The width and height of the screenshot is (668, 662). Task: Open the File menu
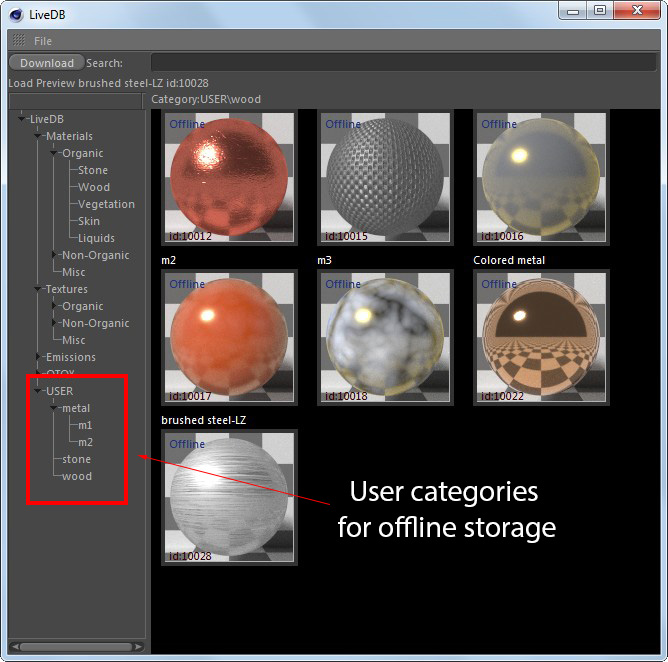pyautogui.click(x=43, y=41)
